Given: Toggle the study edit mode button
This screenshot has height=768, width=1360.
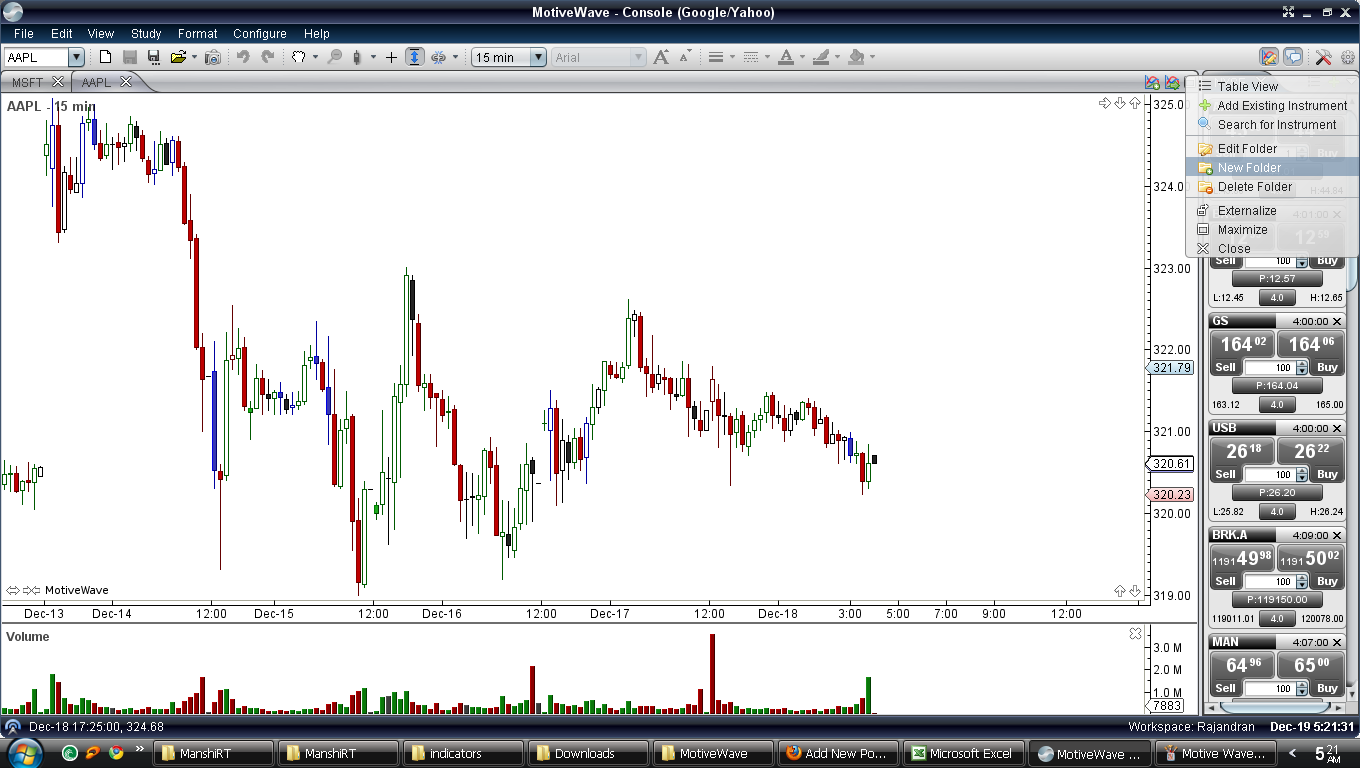Looking at the screenshot, I should click(x=1269, y=57).
